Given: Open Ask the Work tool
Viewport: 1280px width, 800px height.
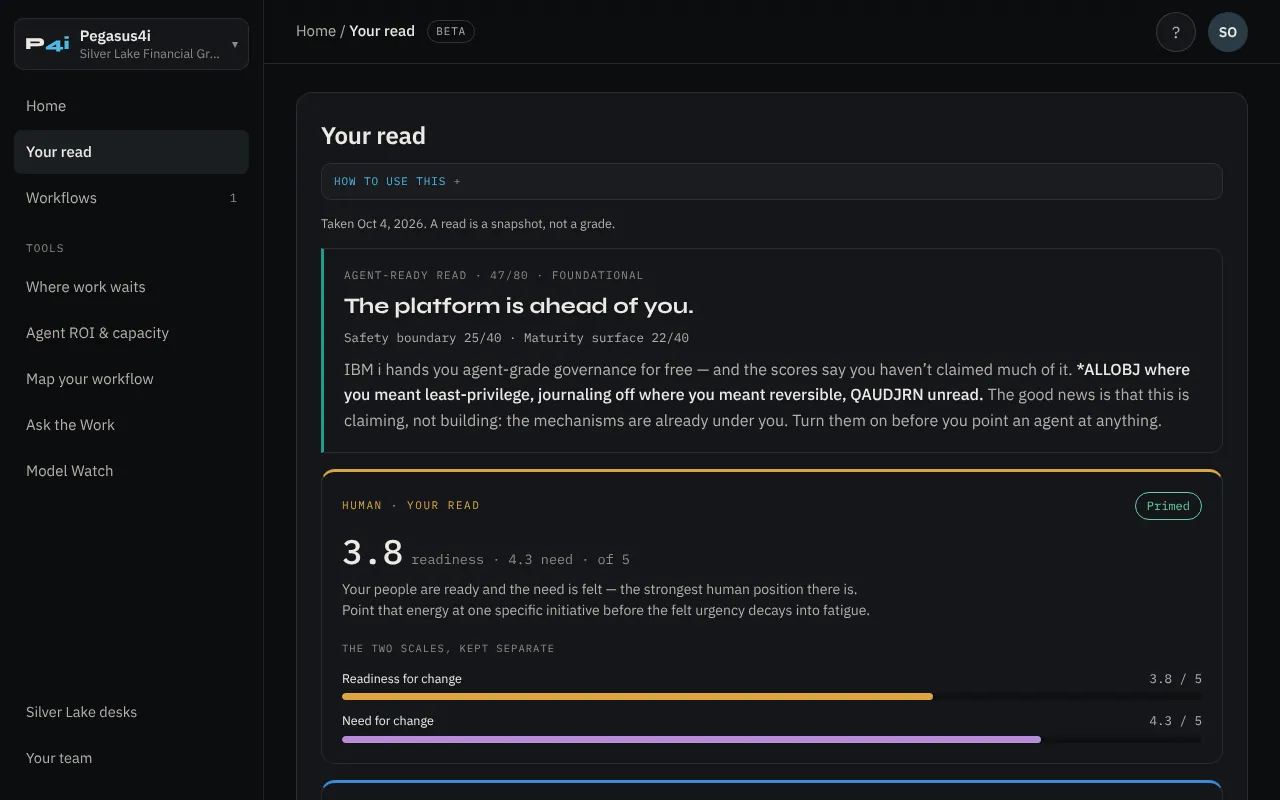Looking at the screenshot, I should pos(131,425).
